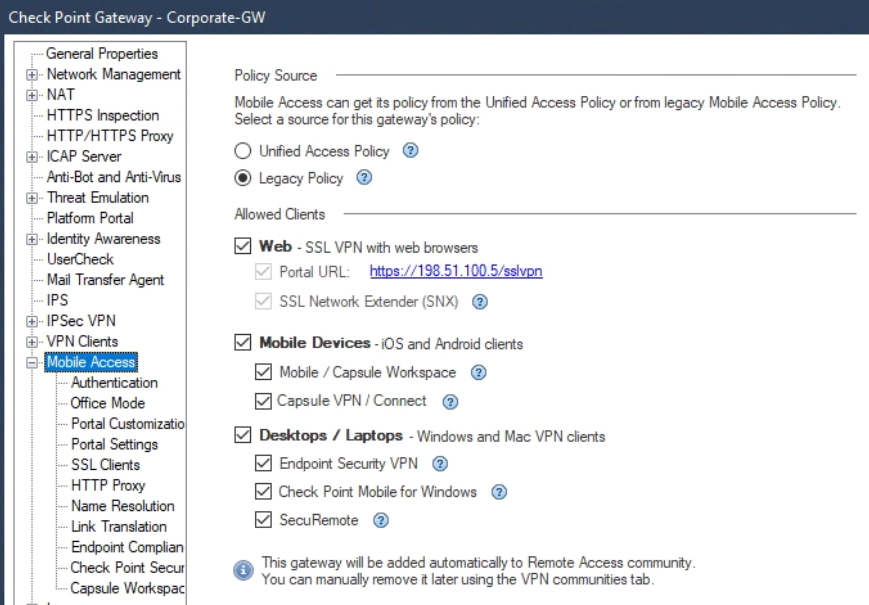This screenshot has height=605, width=869.
Task: Select Link Translation page
Action: (119, 526)
